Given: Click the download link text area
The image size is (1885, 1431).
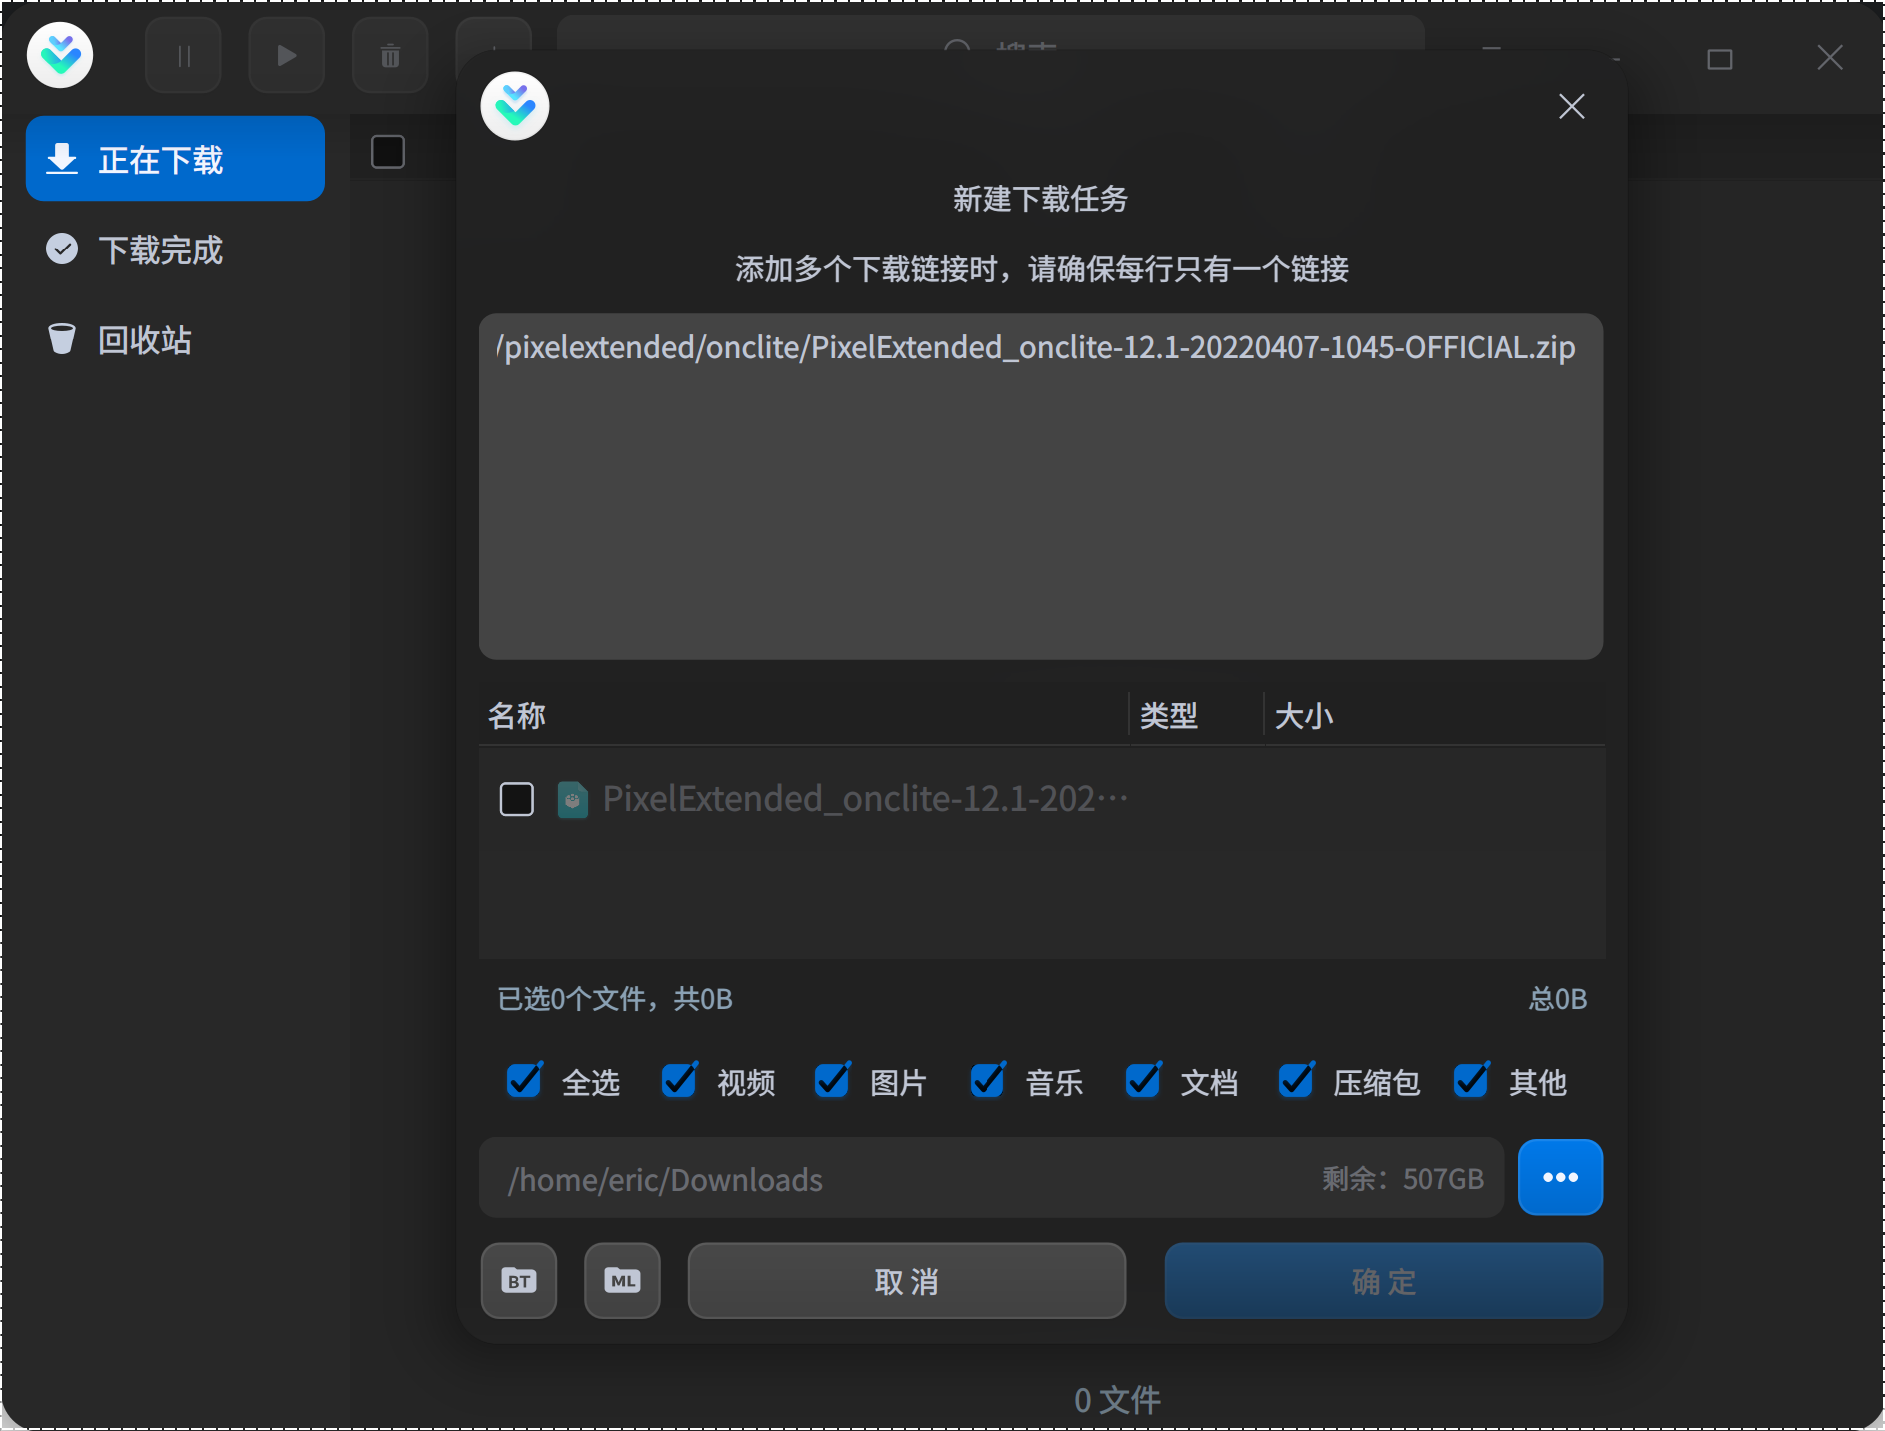Looking at the screenshot, I should pos(1040,487).
